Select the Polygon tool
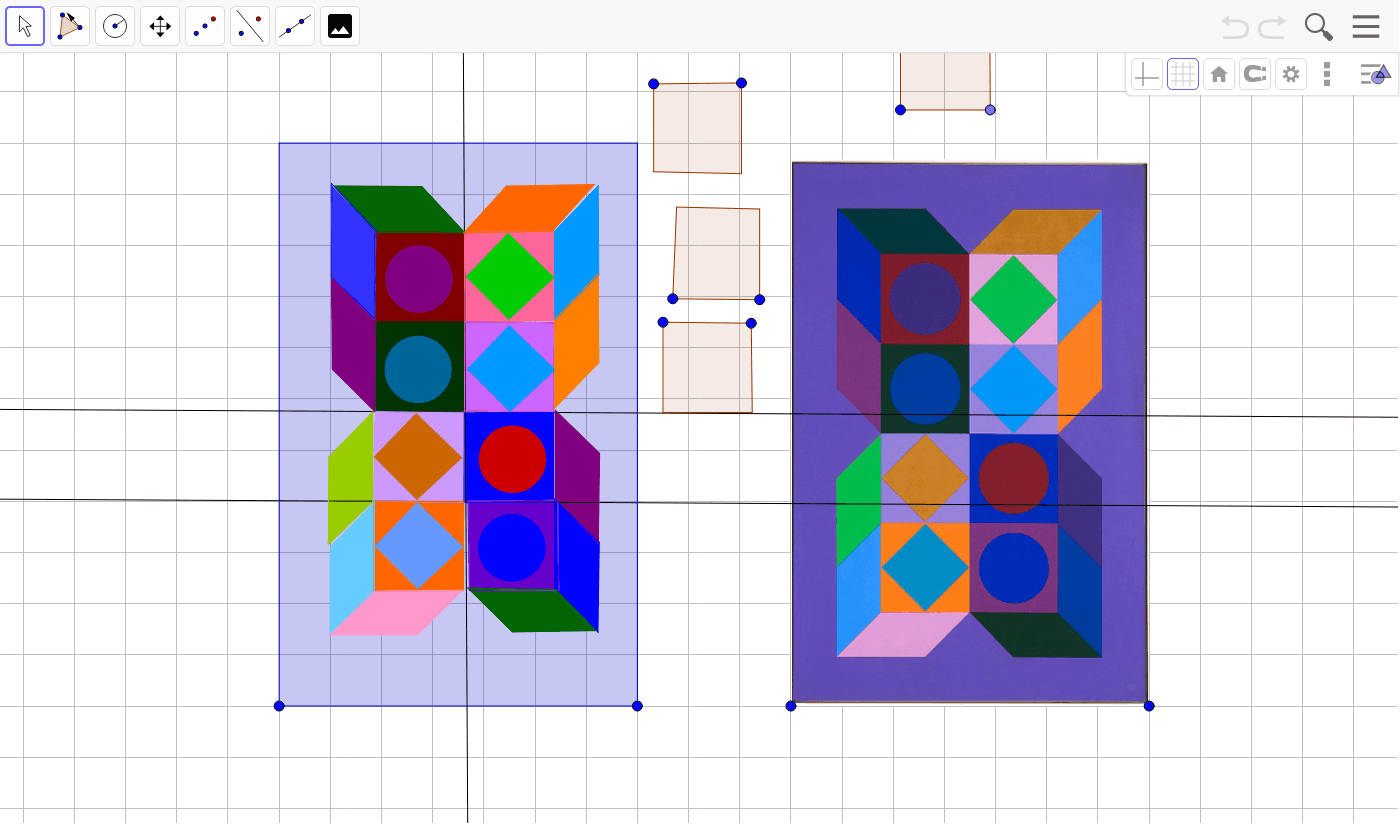This screenshot has width=1400, height=825. pos(70,26)
